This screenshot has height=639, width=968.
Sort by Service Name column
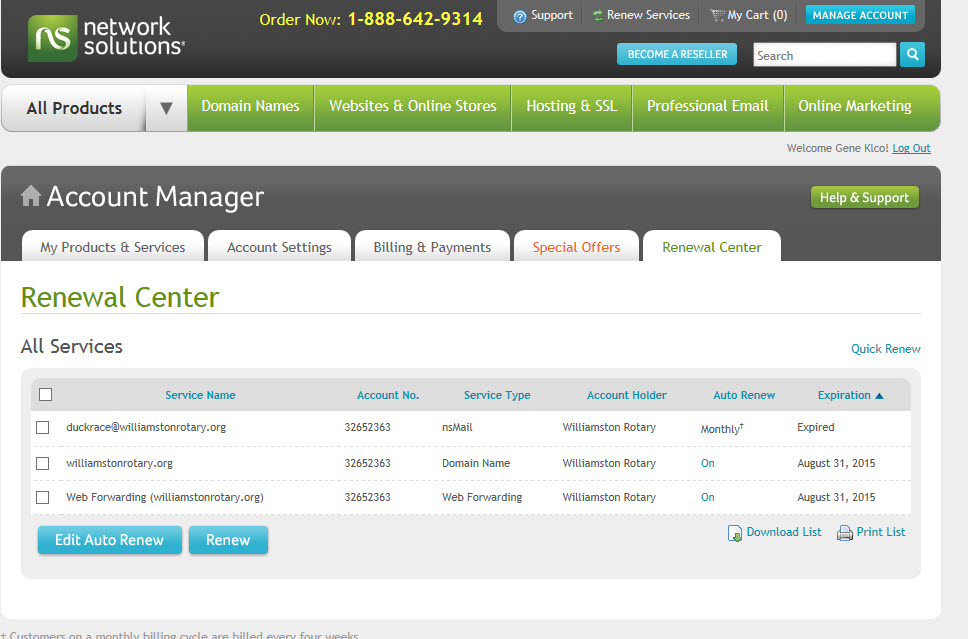pyautogui.click(x=200, y=395)
